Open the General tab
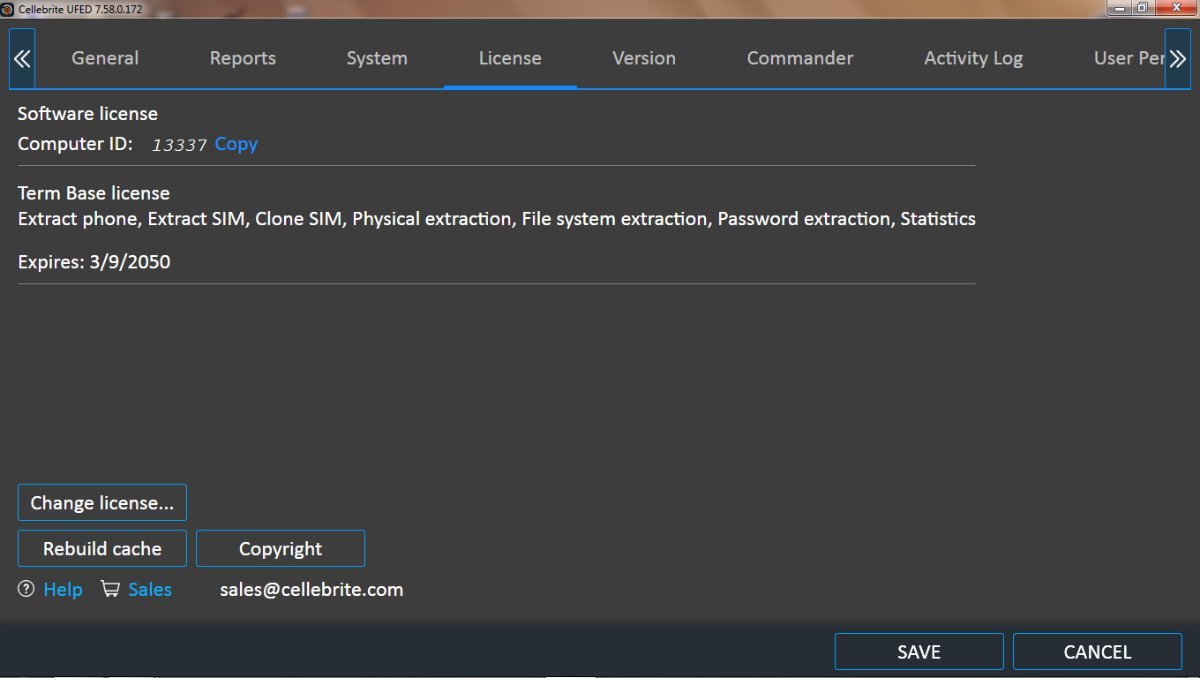This screenshot has width=1200, height=678. coord(105,58)
